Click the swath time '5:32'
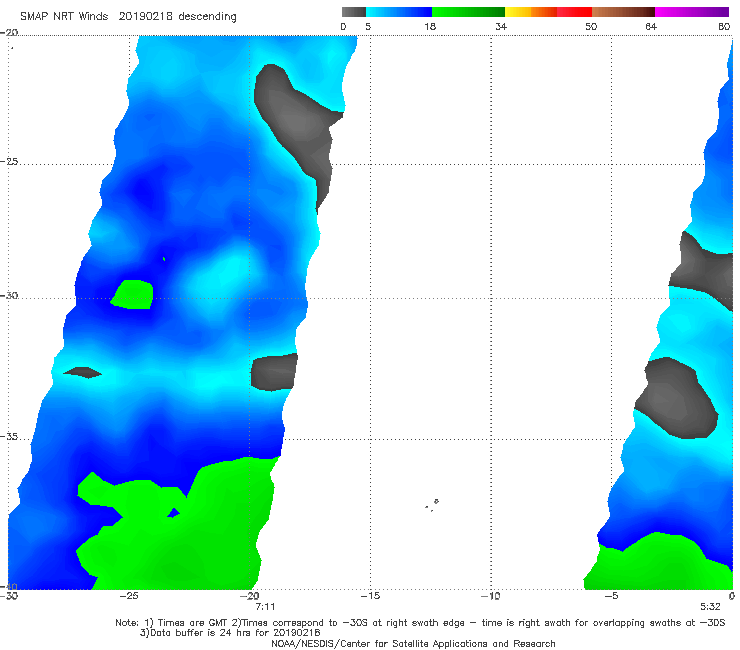Image resolution: width=740 pixels, height=650 pixels. tap(710, 607)
